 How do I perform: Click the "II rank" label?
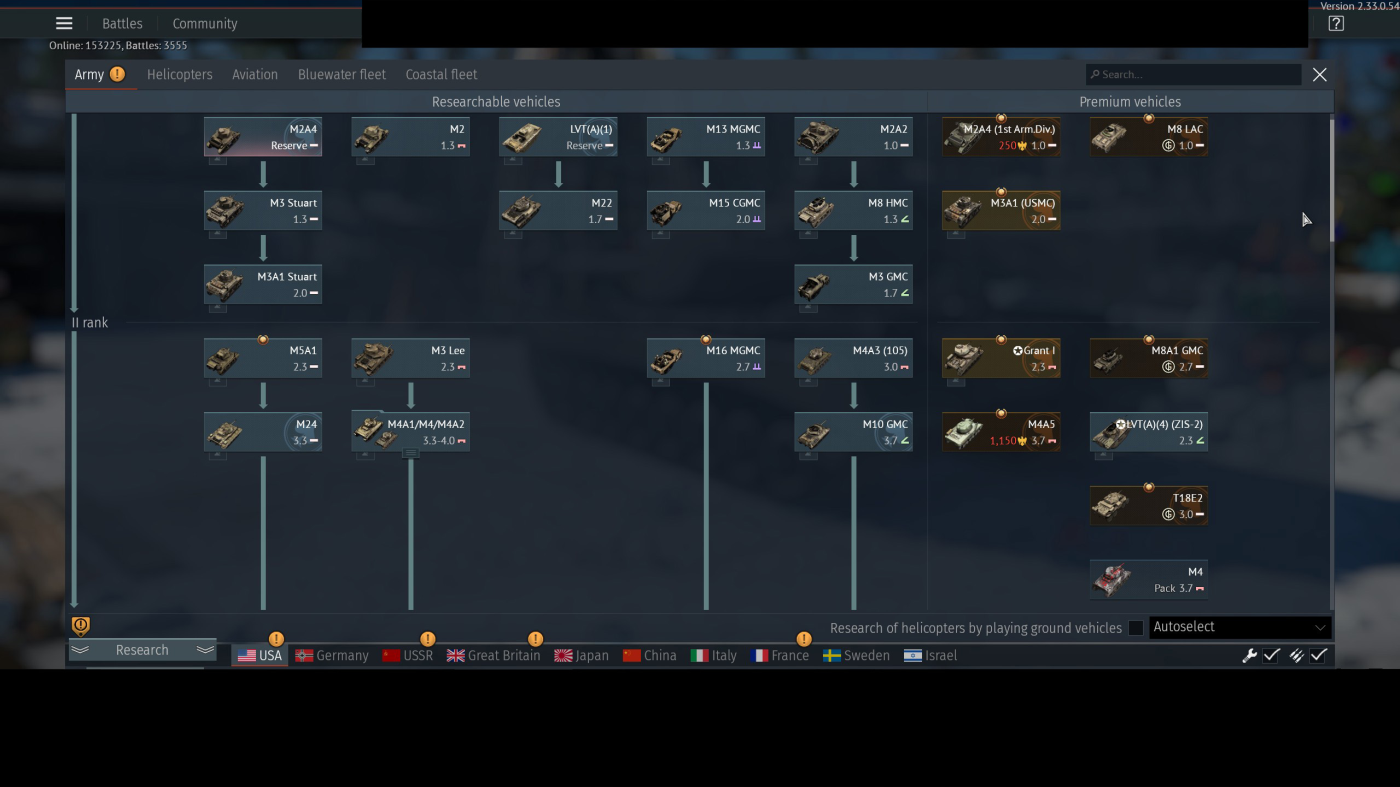[x=90, y=323]
